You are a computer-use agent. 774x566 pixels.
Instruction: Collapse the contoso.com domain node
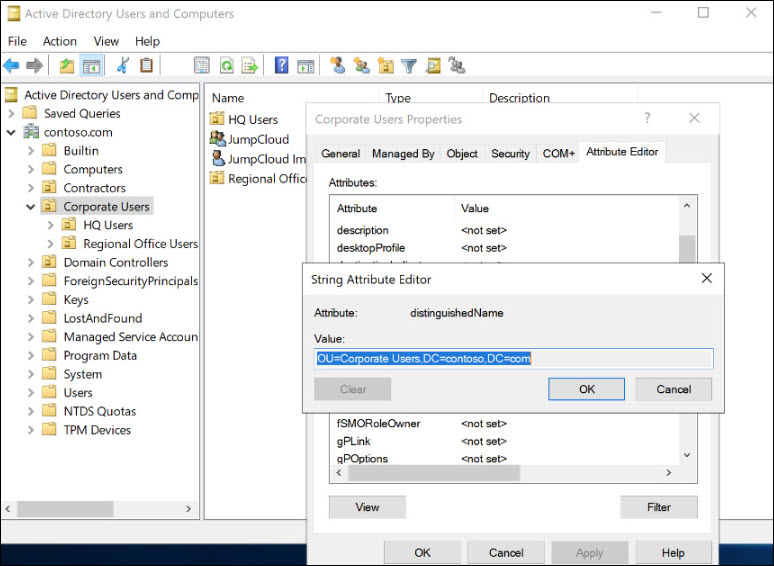pos(11,132)
